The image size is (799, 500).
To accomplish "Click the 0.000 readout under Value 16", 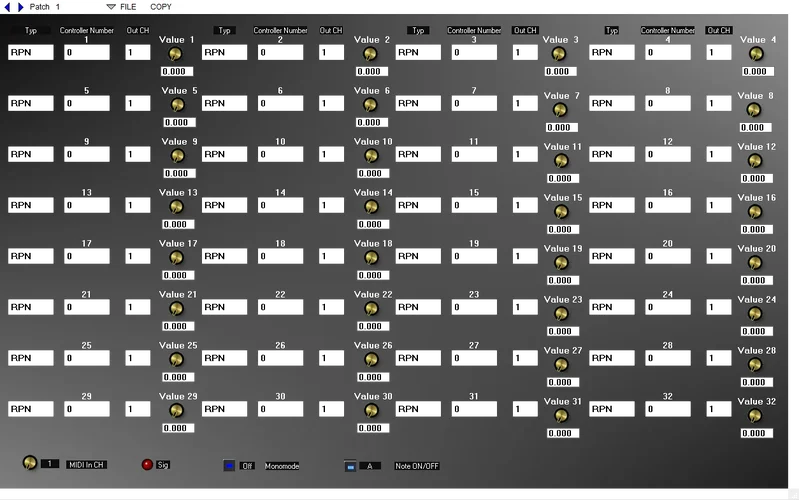I will tap(757, 229).
